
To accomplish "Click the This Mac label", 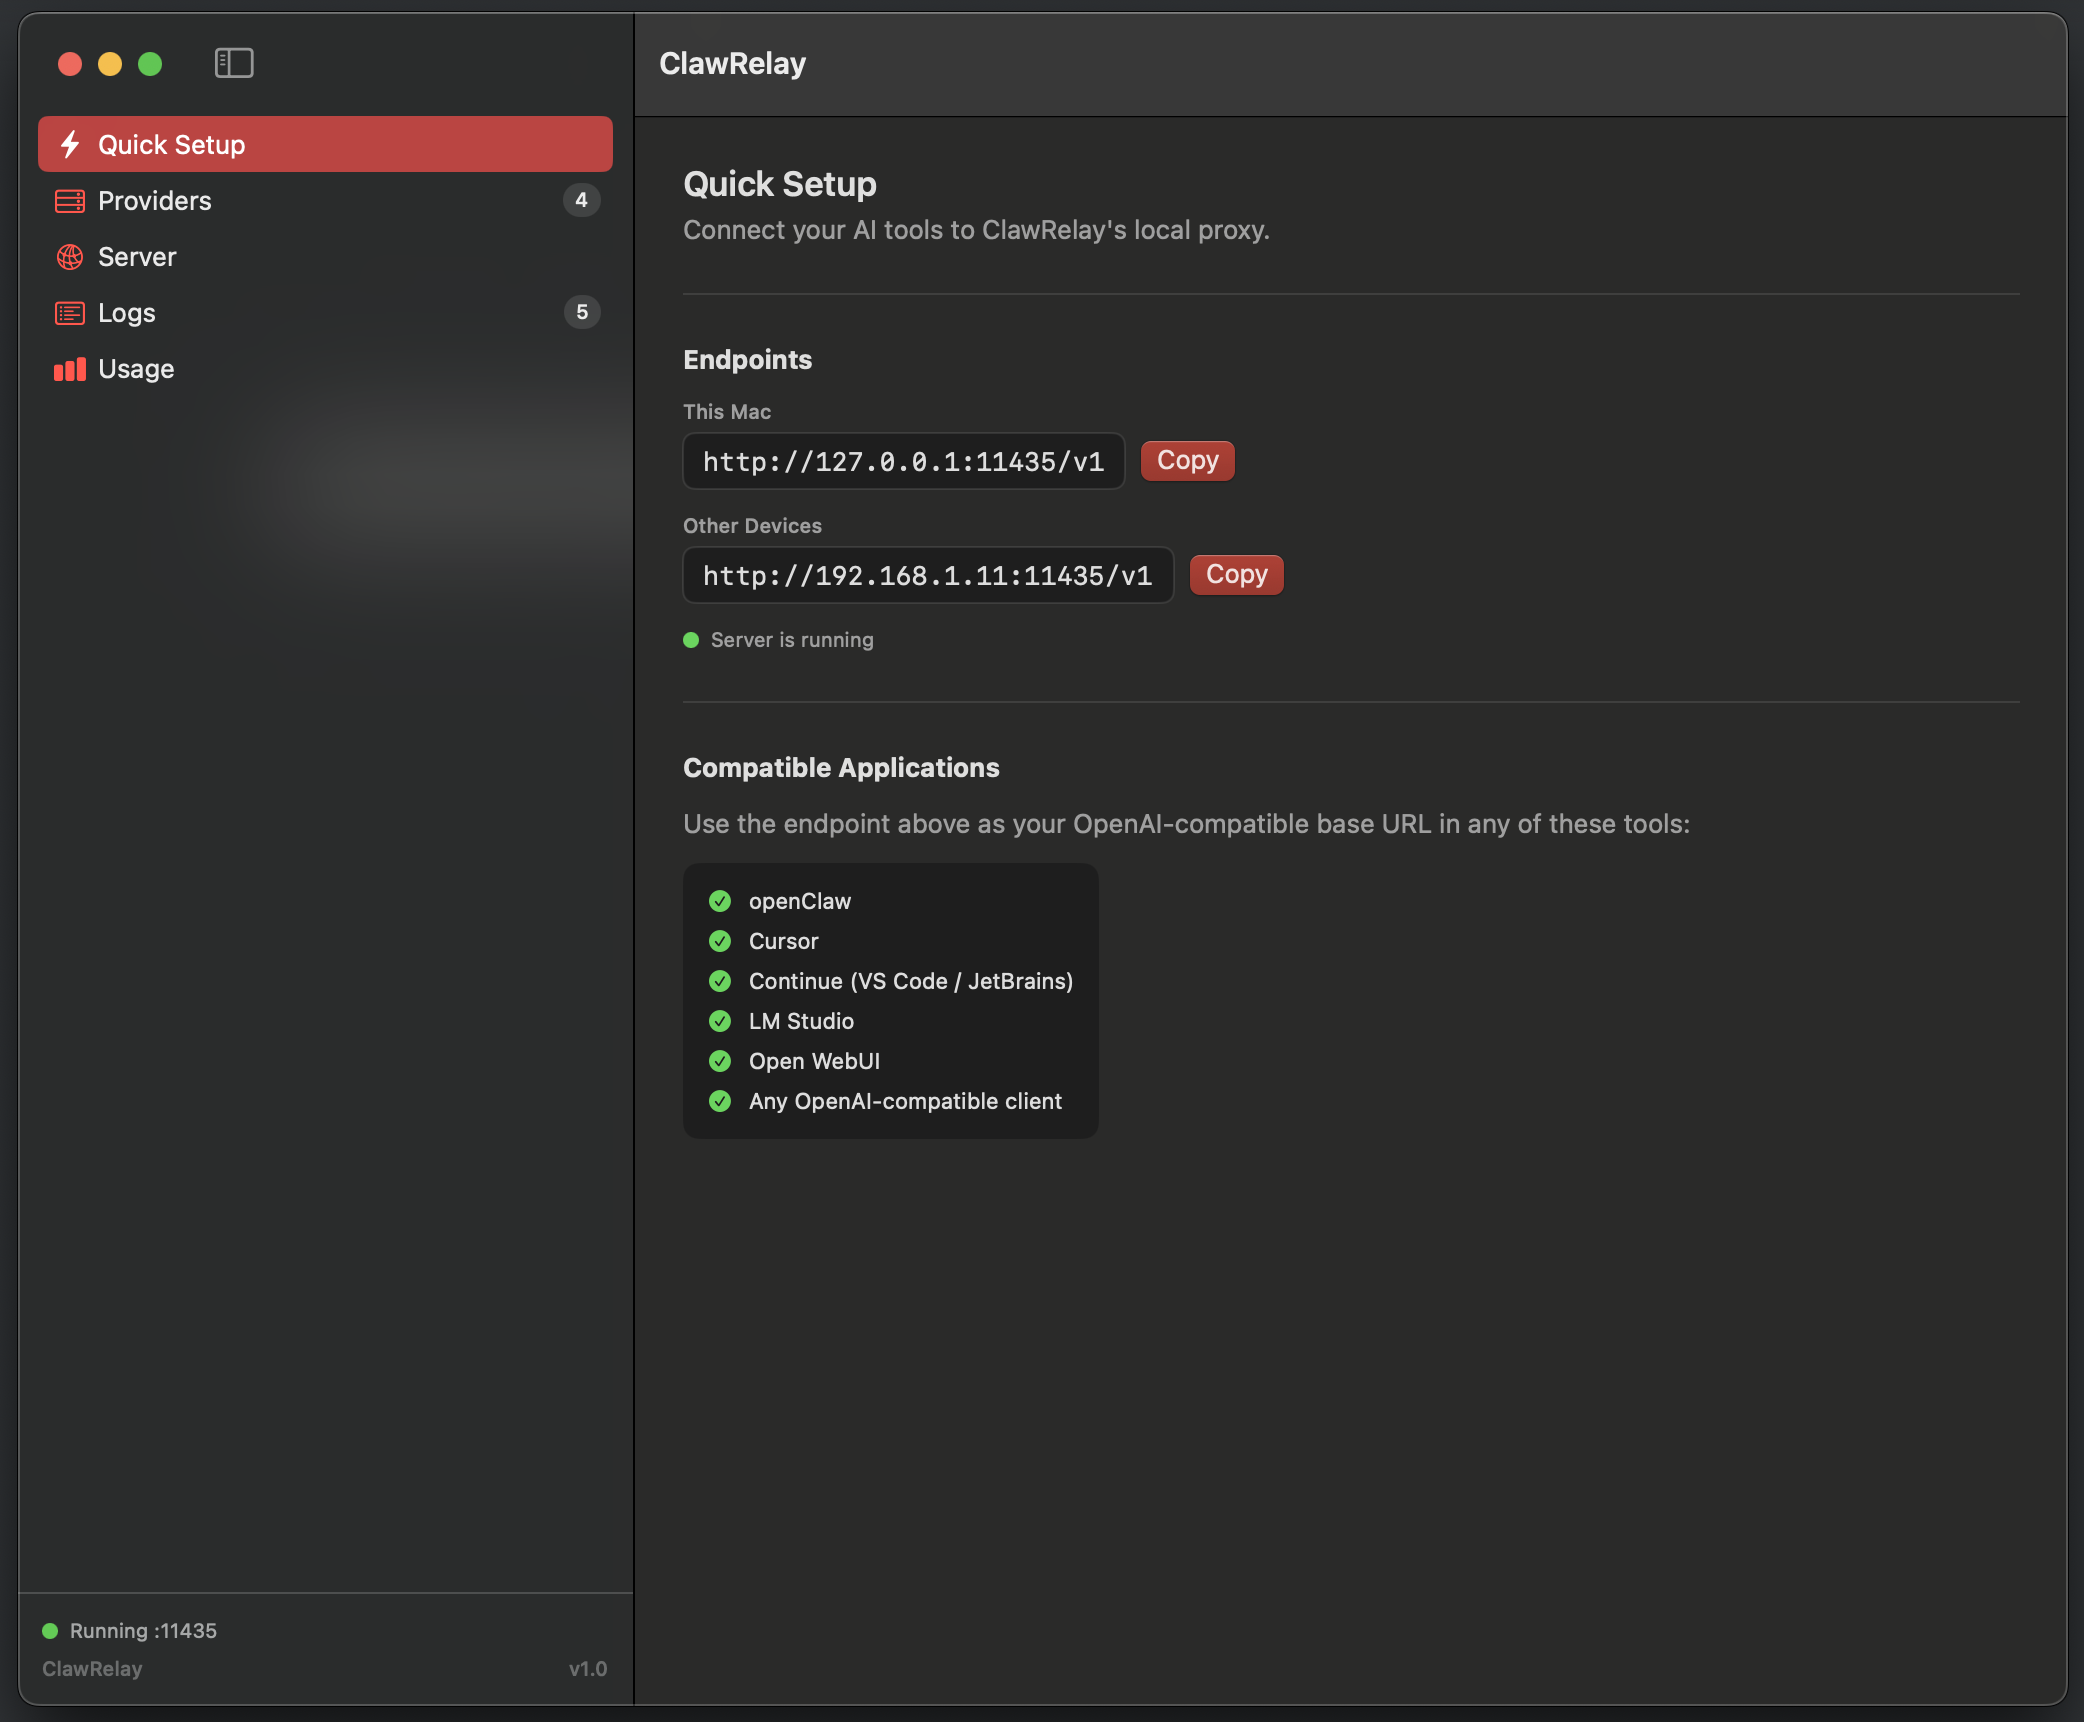I will [727, 412].
